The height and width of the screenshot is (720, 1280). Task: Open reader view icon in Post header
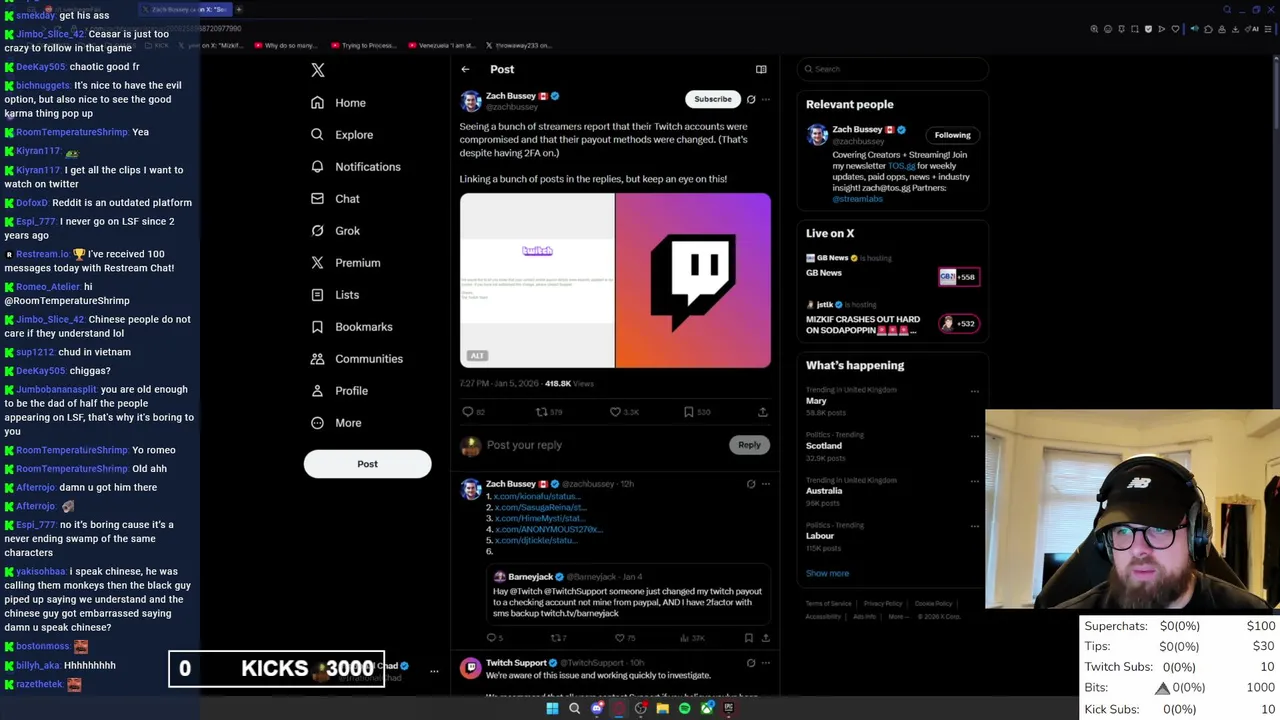tap(761, 70)
